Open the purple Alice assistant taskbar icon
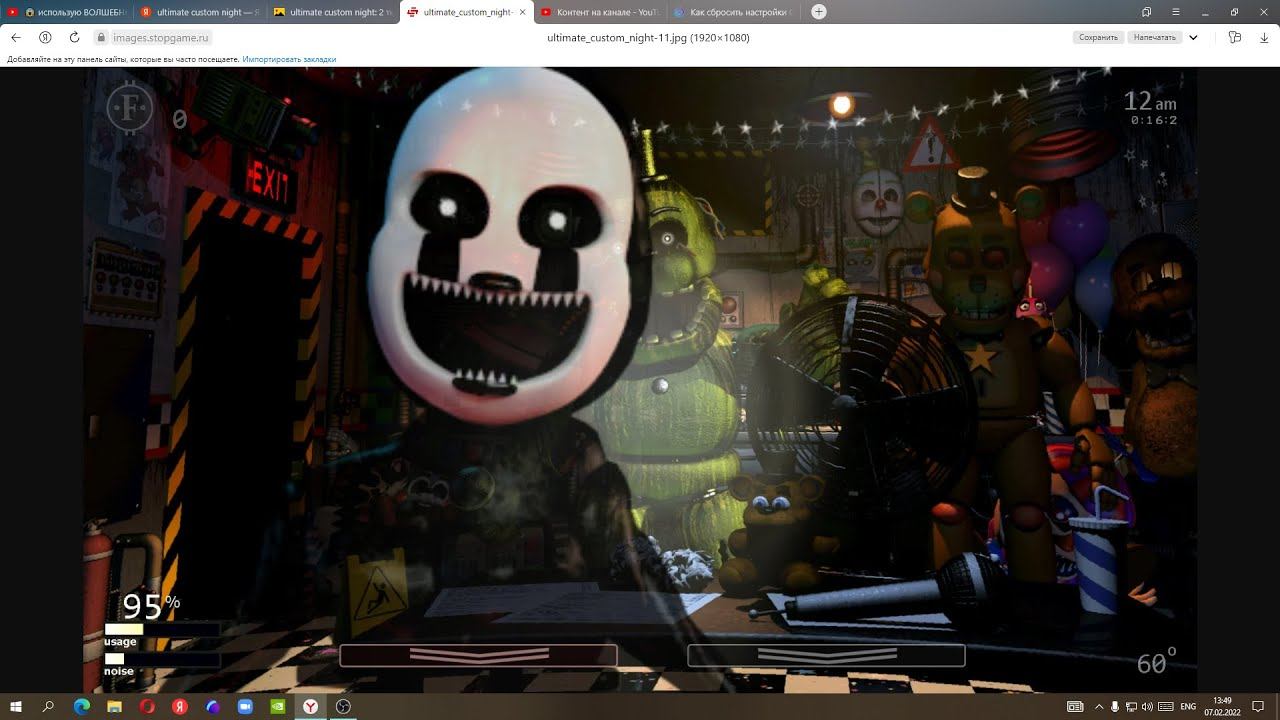The image size is (1280, 720). point(213,706)
